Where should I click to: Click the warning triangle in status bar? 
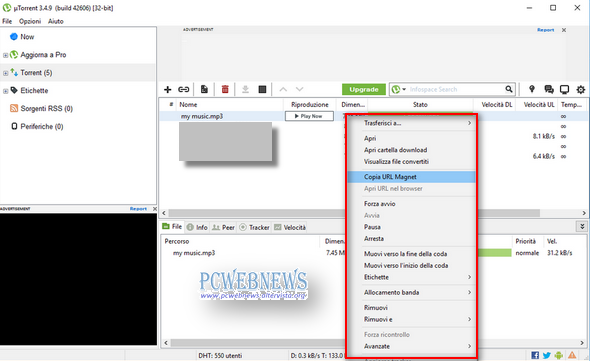click(572, 355)
